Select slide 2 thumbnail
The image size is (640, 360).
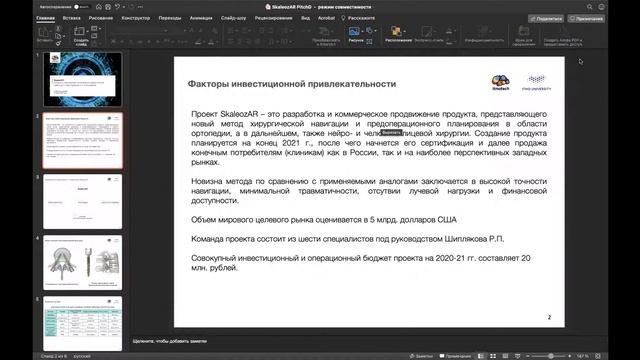82,140
